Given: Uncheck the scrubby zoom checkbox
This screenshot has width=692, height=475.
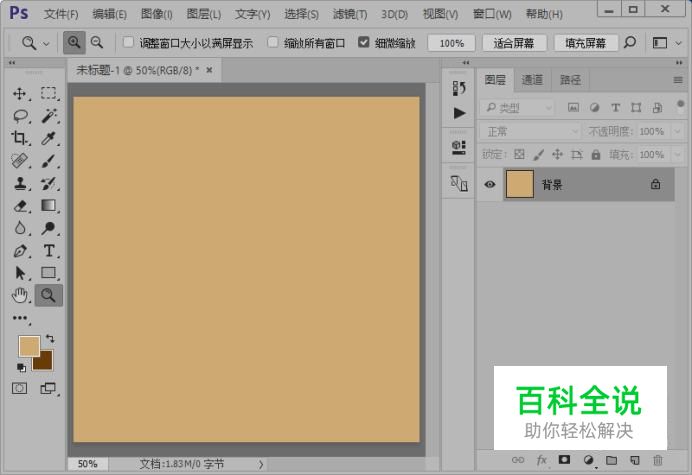Looking at the screenshot, I should (x=363, y=42).
